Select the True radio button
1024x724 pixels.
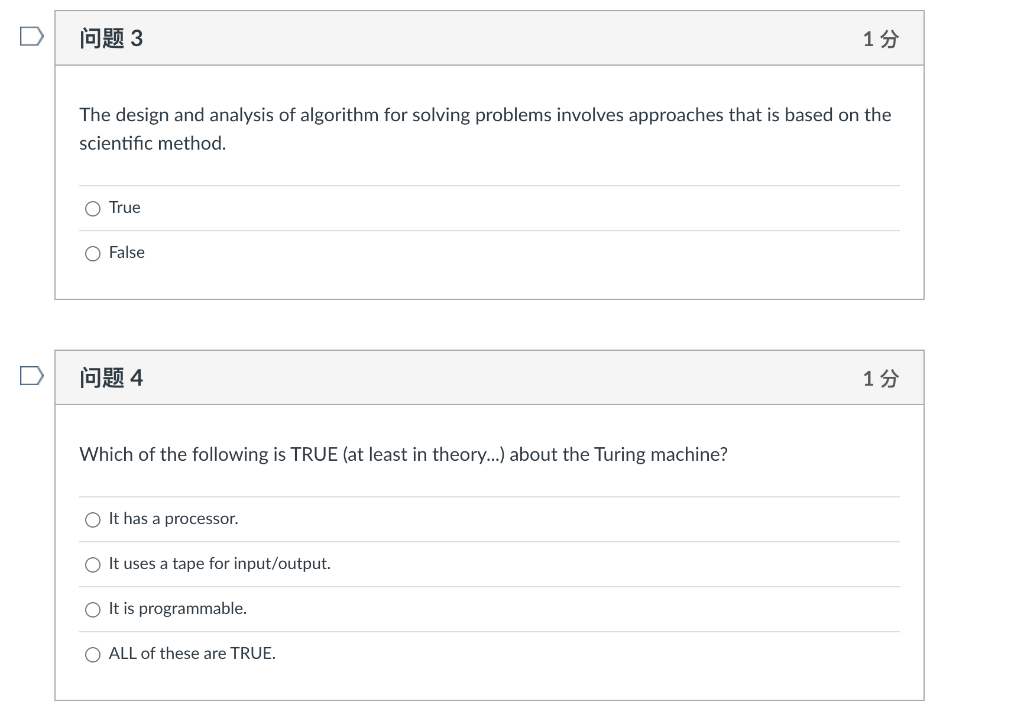93,208
